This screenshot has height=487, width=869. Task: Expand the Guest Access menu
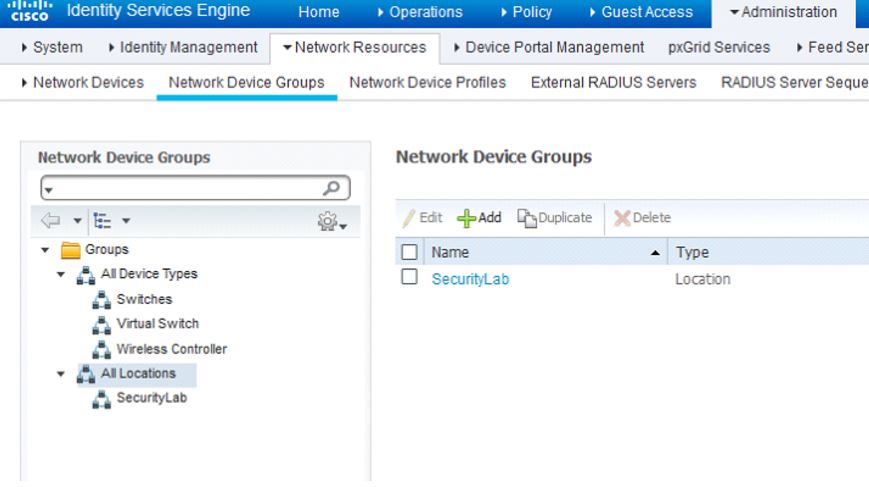pos(641,12)
